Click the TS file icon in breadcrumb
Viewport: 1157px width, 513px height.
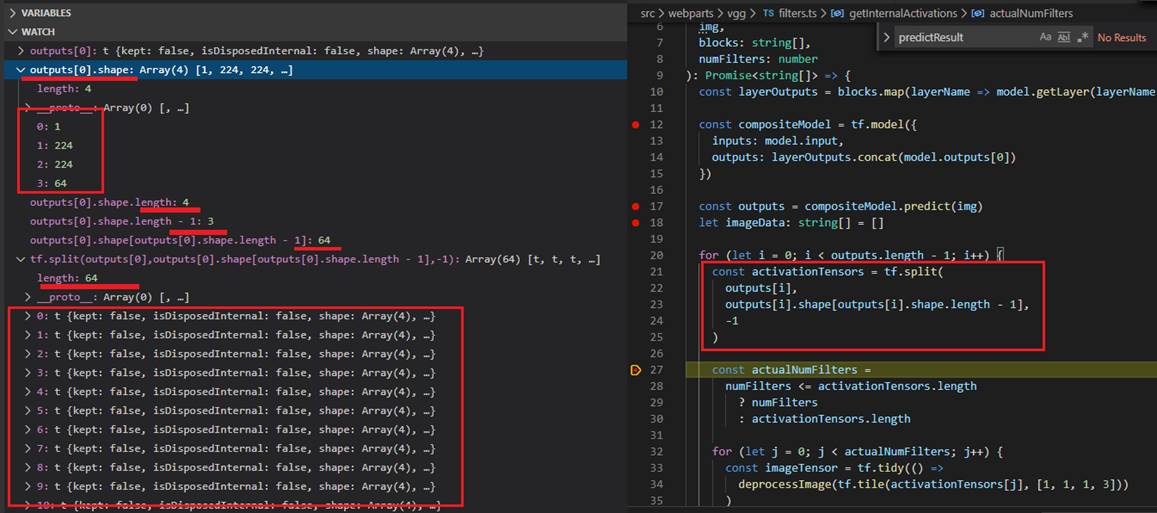768,13
